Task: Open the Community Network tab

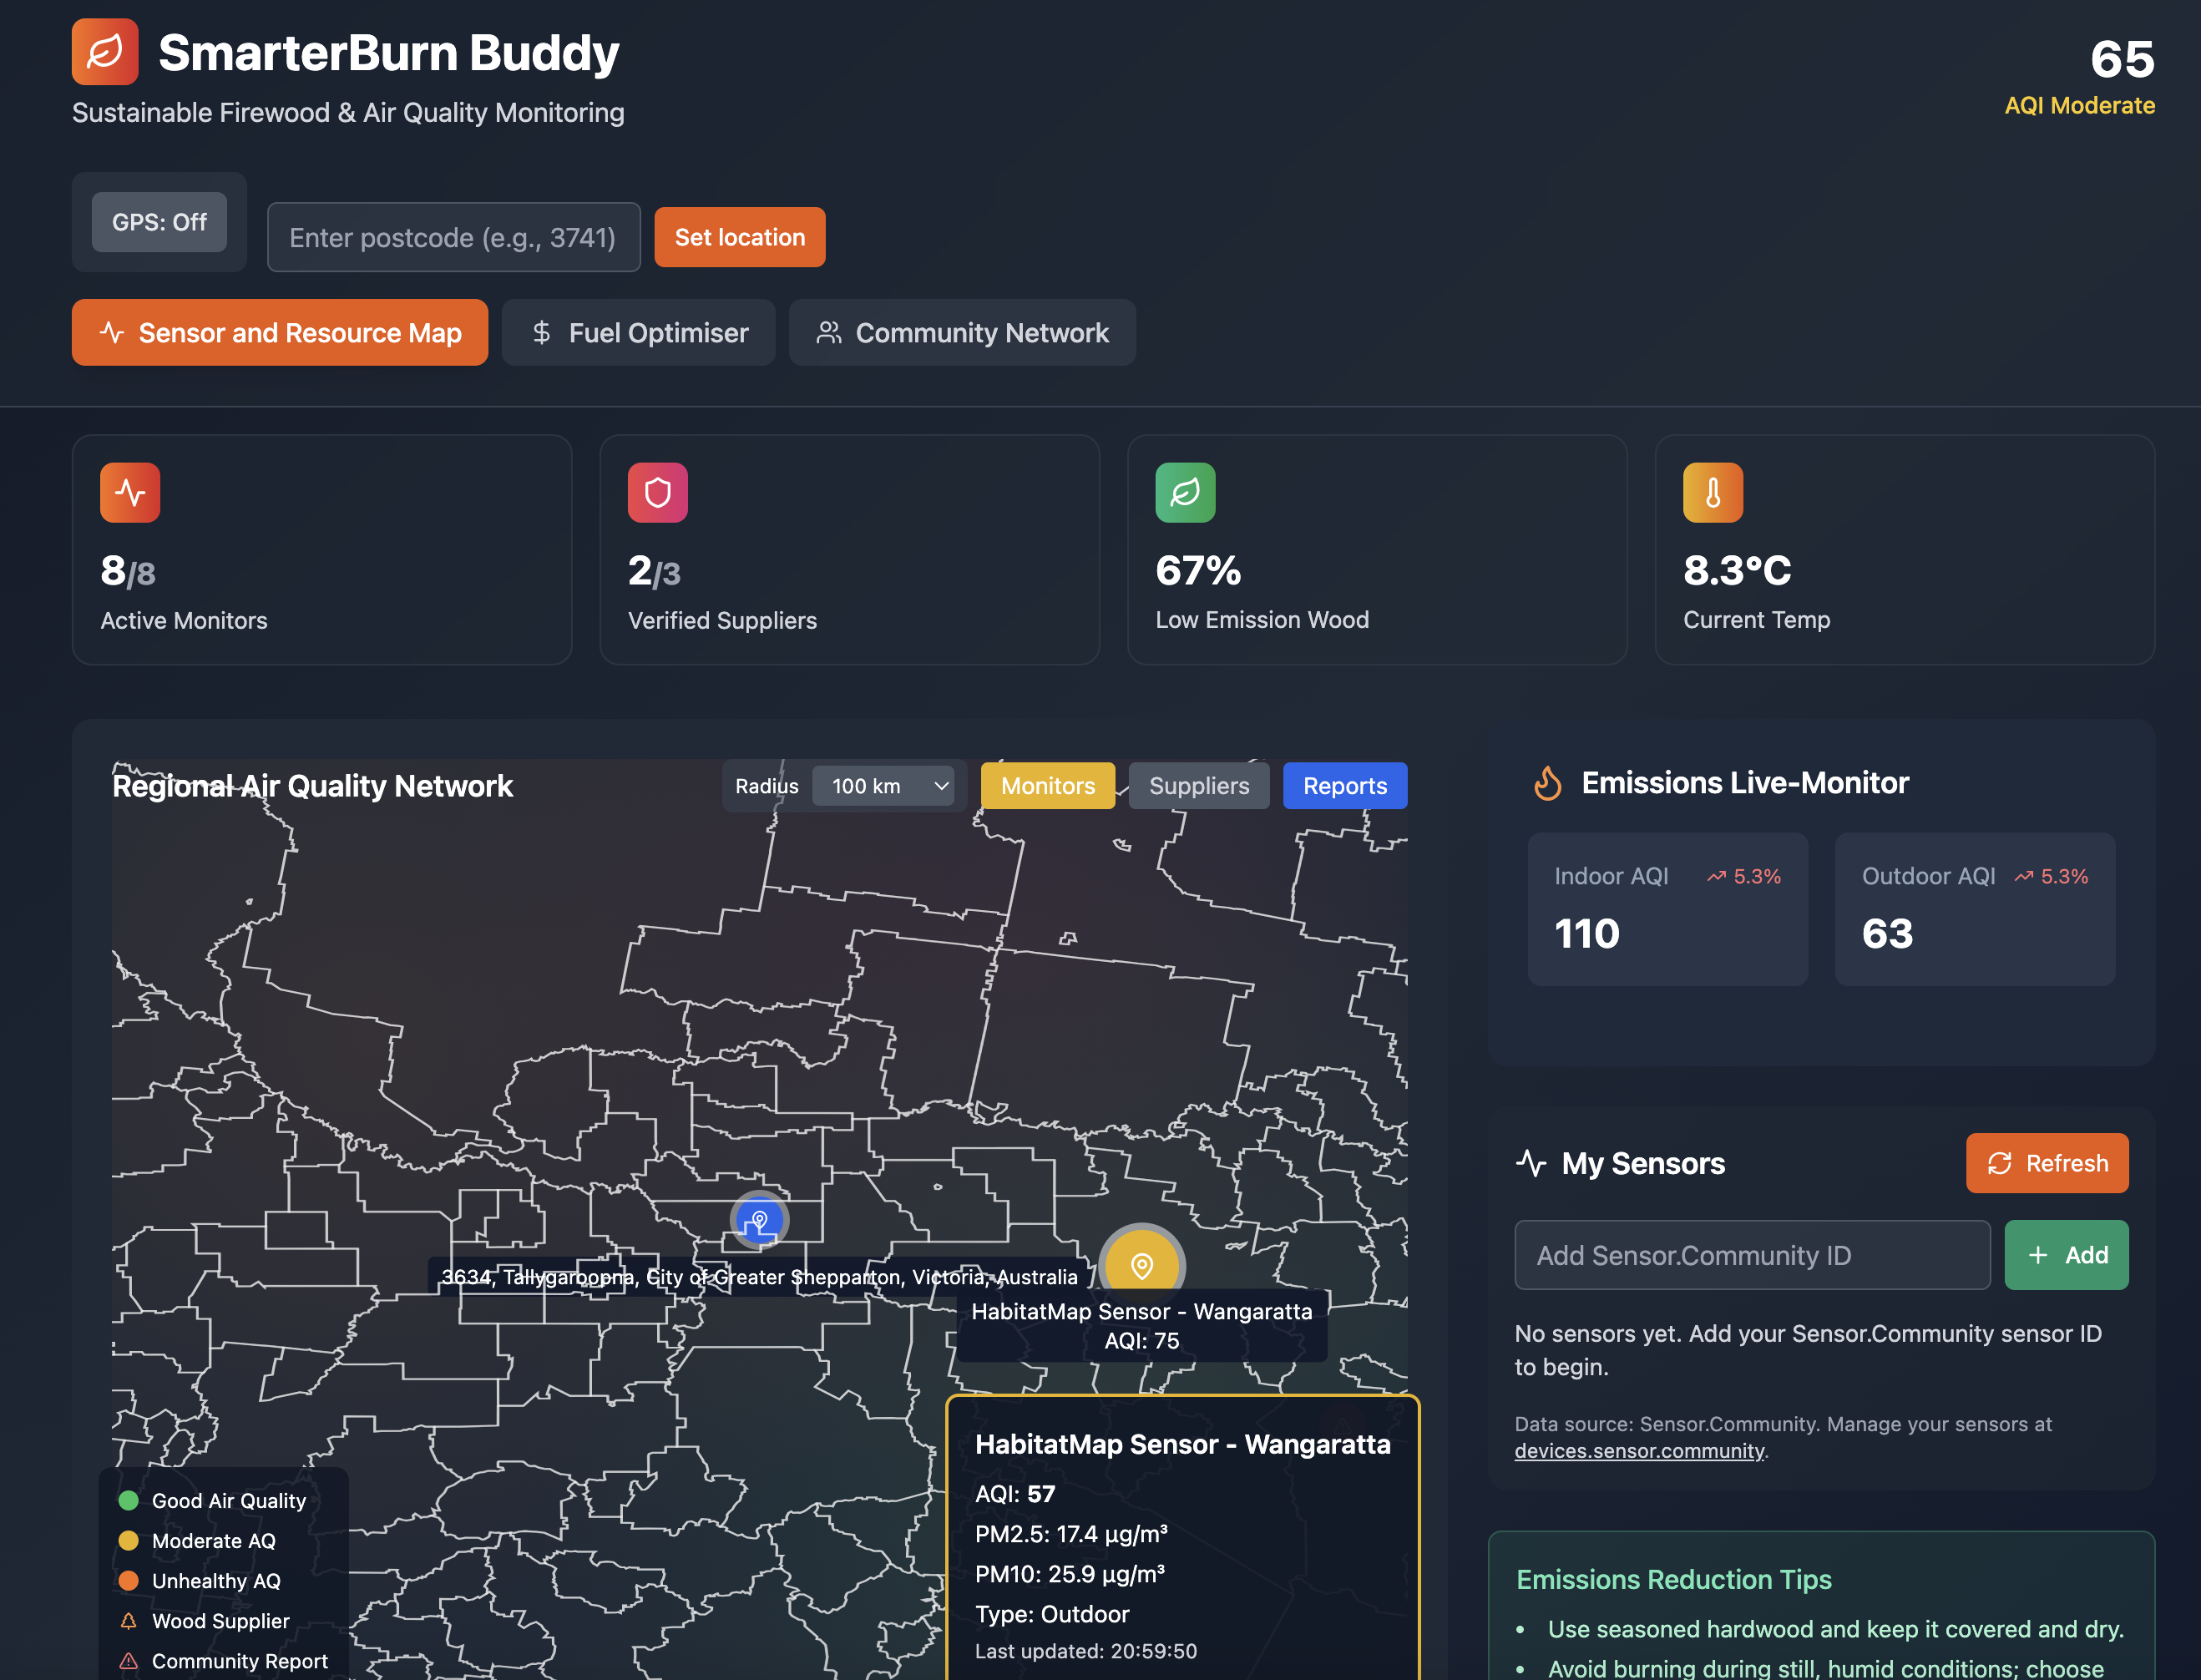Action: coord(961,333)
